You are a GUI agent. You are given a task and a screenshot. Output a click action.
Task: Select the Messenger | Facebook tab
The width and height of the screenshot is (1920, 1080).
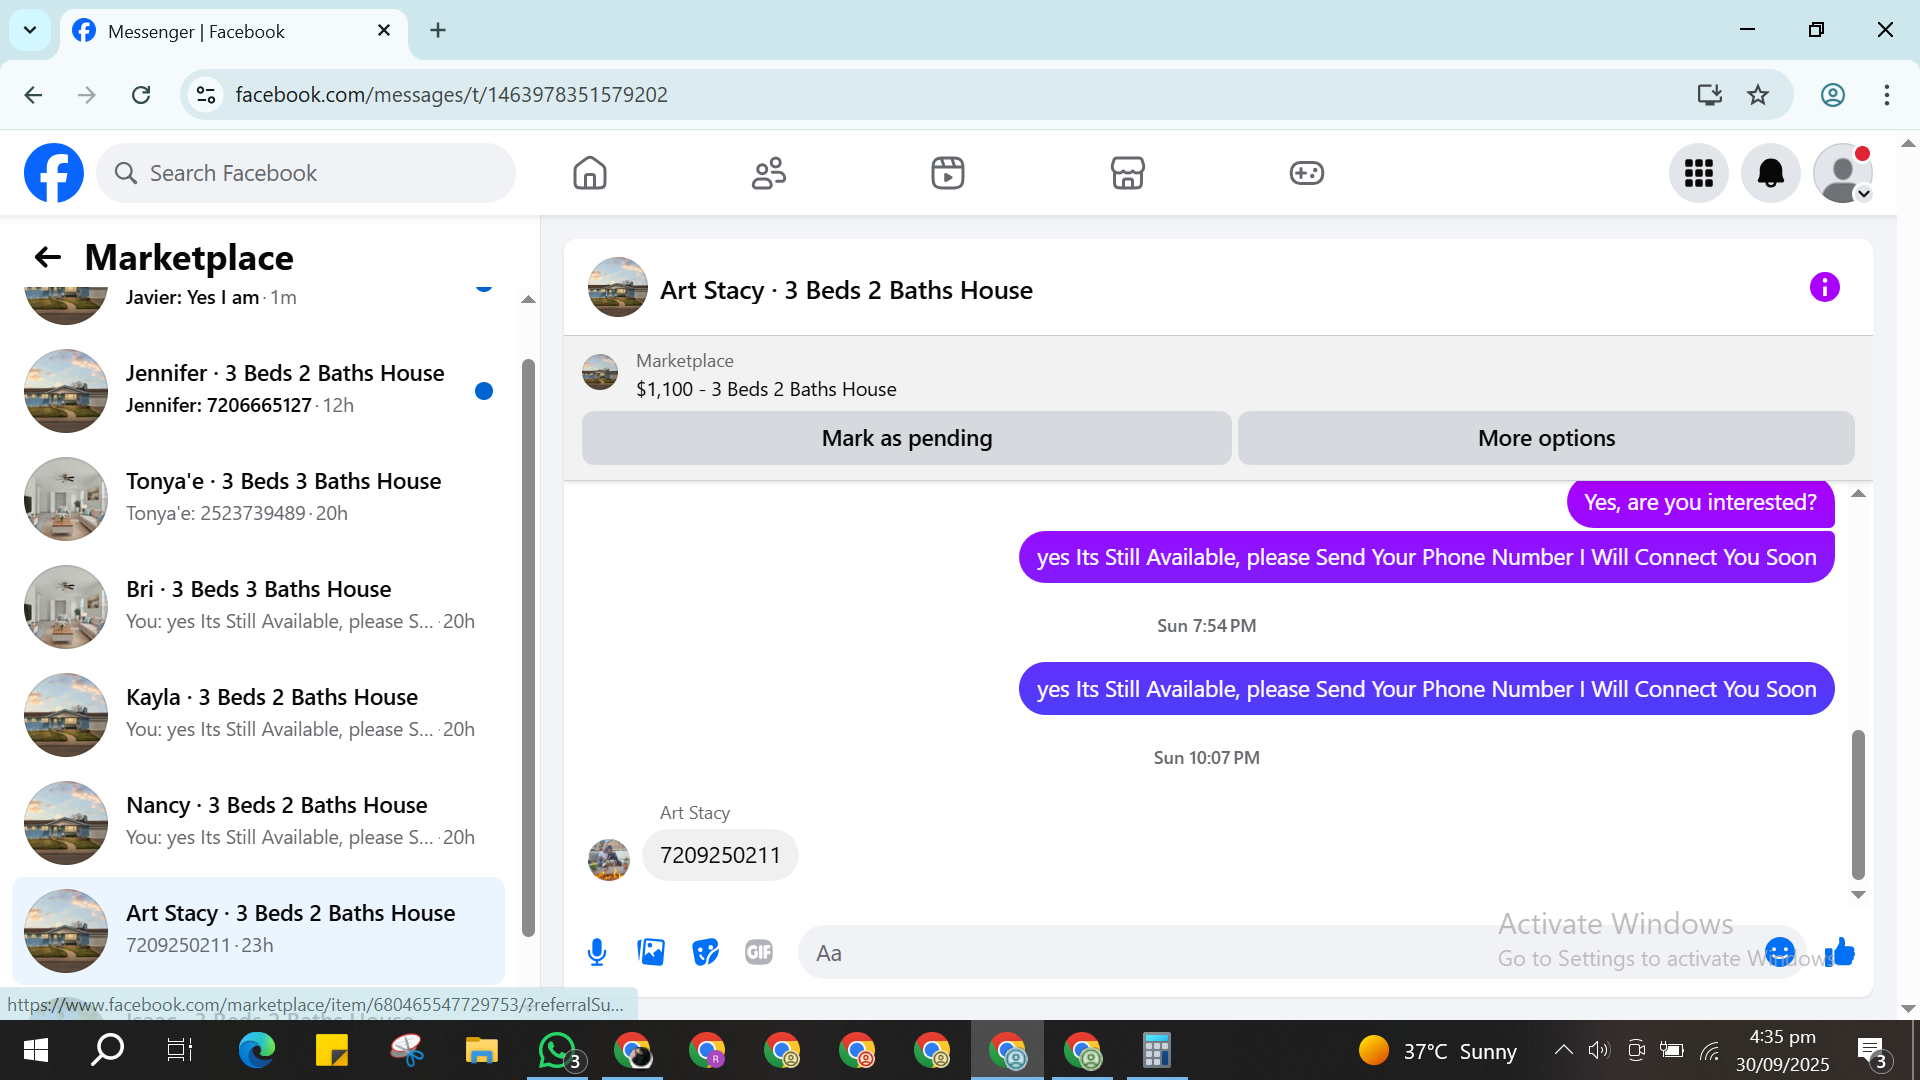[x=234, y=31]
